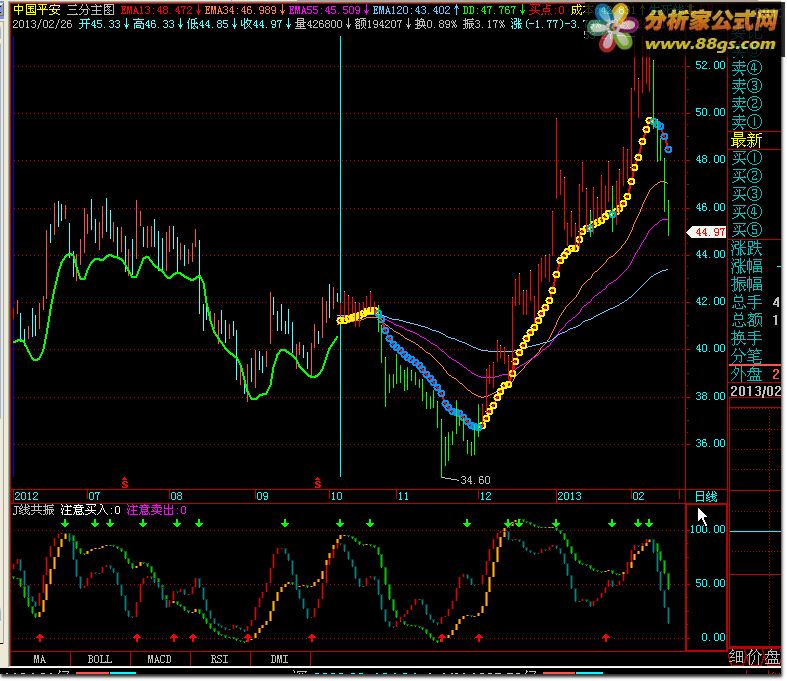This screenshot has width=787, height=681.
Task: Click the 涨幅 row label
Action: click(747, 266)
